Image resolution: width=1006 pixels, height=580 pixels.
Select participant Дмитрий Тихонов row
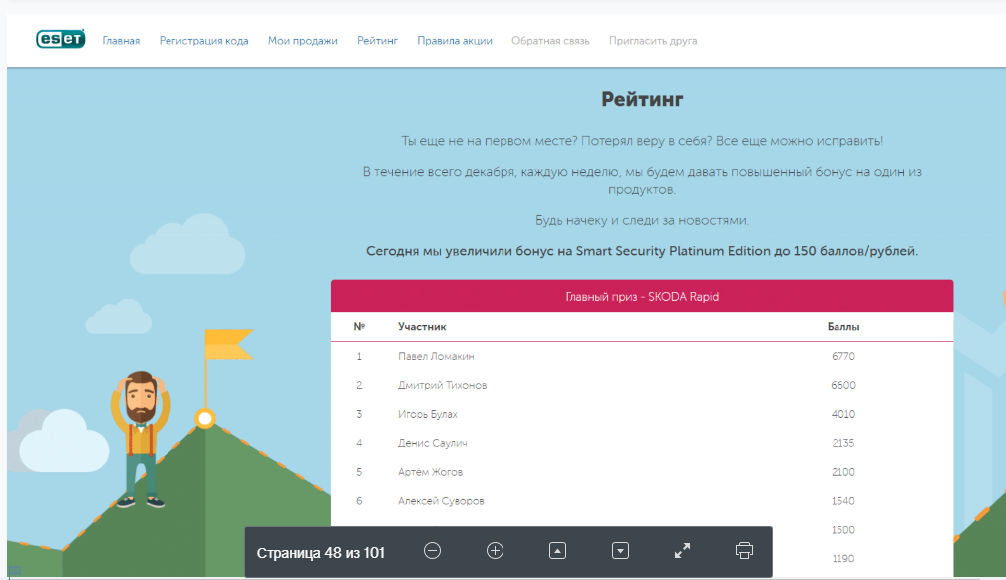(442, 385)
